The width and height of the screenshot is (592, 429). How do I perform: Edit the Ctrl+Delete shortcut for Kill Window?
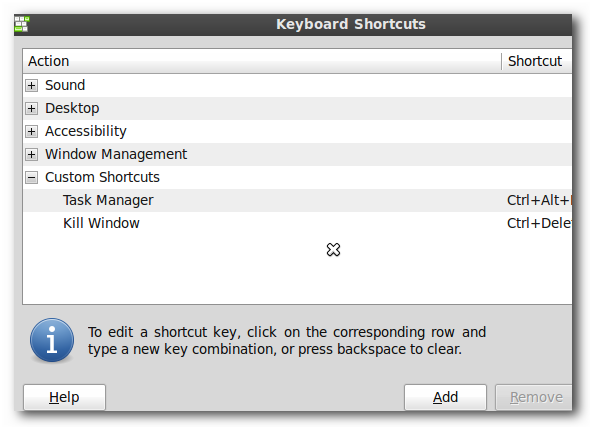(x=539, y=223)
